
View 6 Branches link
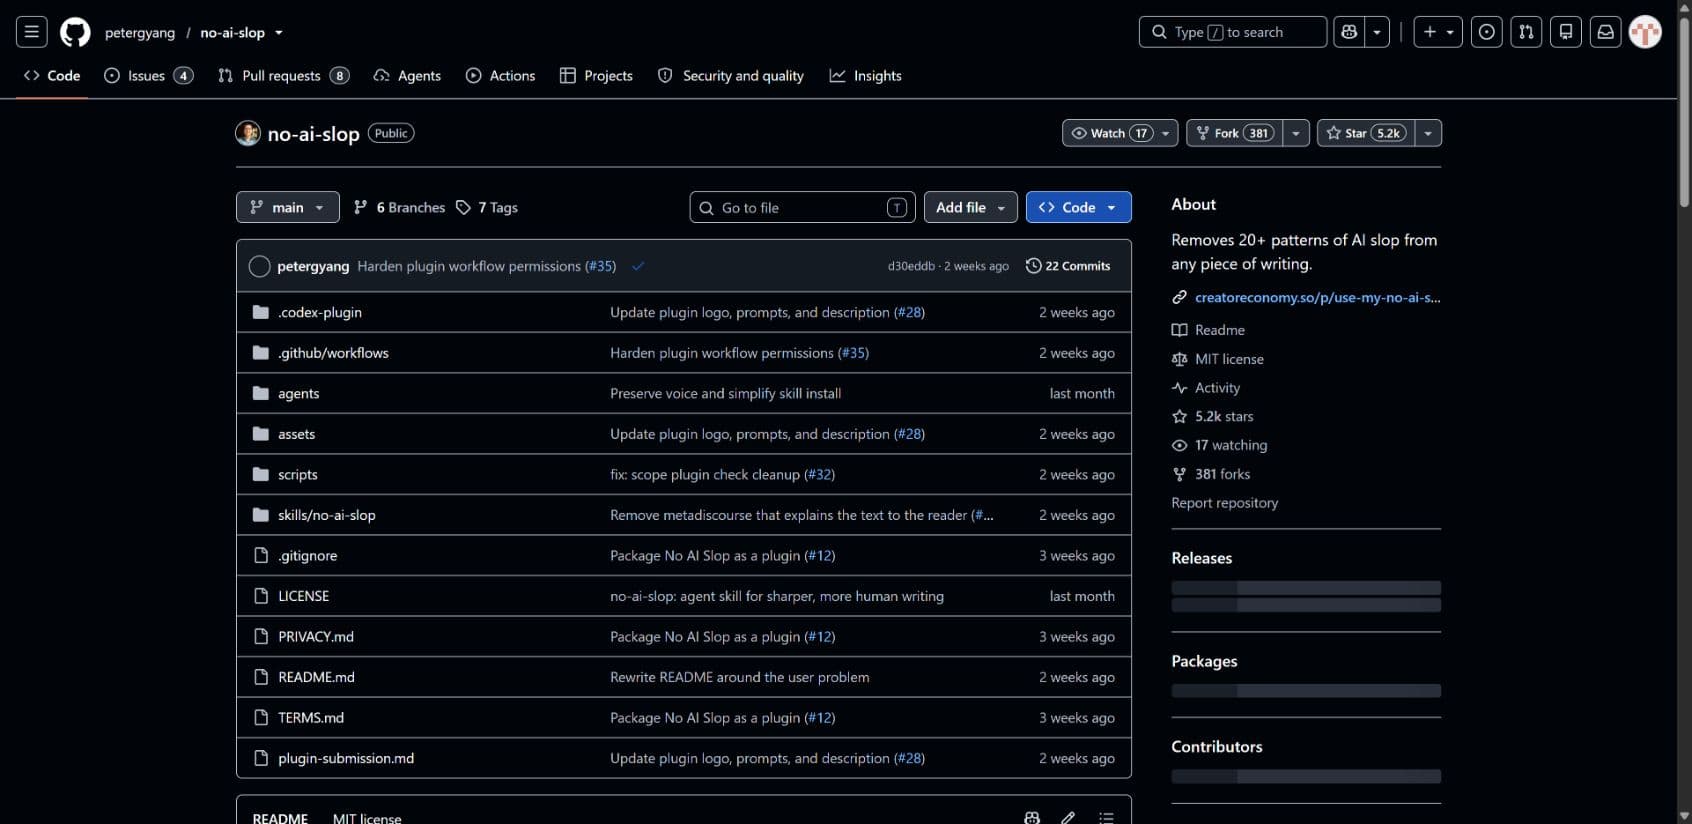400,207
